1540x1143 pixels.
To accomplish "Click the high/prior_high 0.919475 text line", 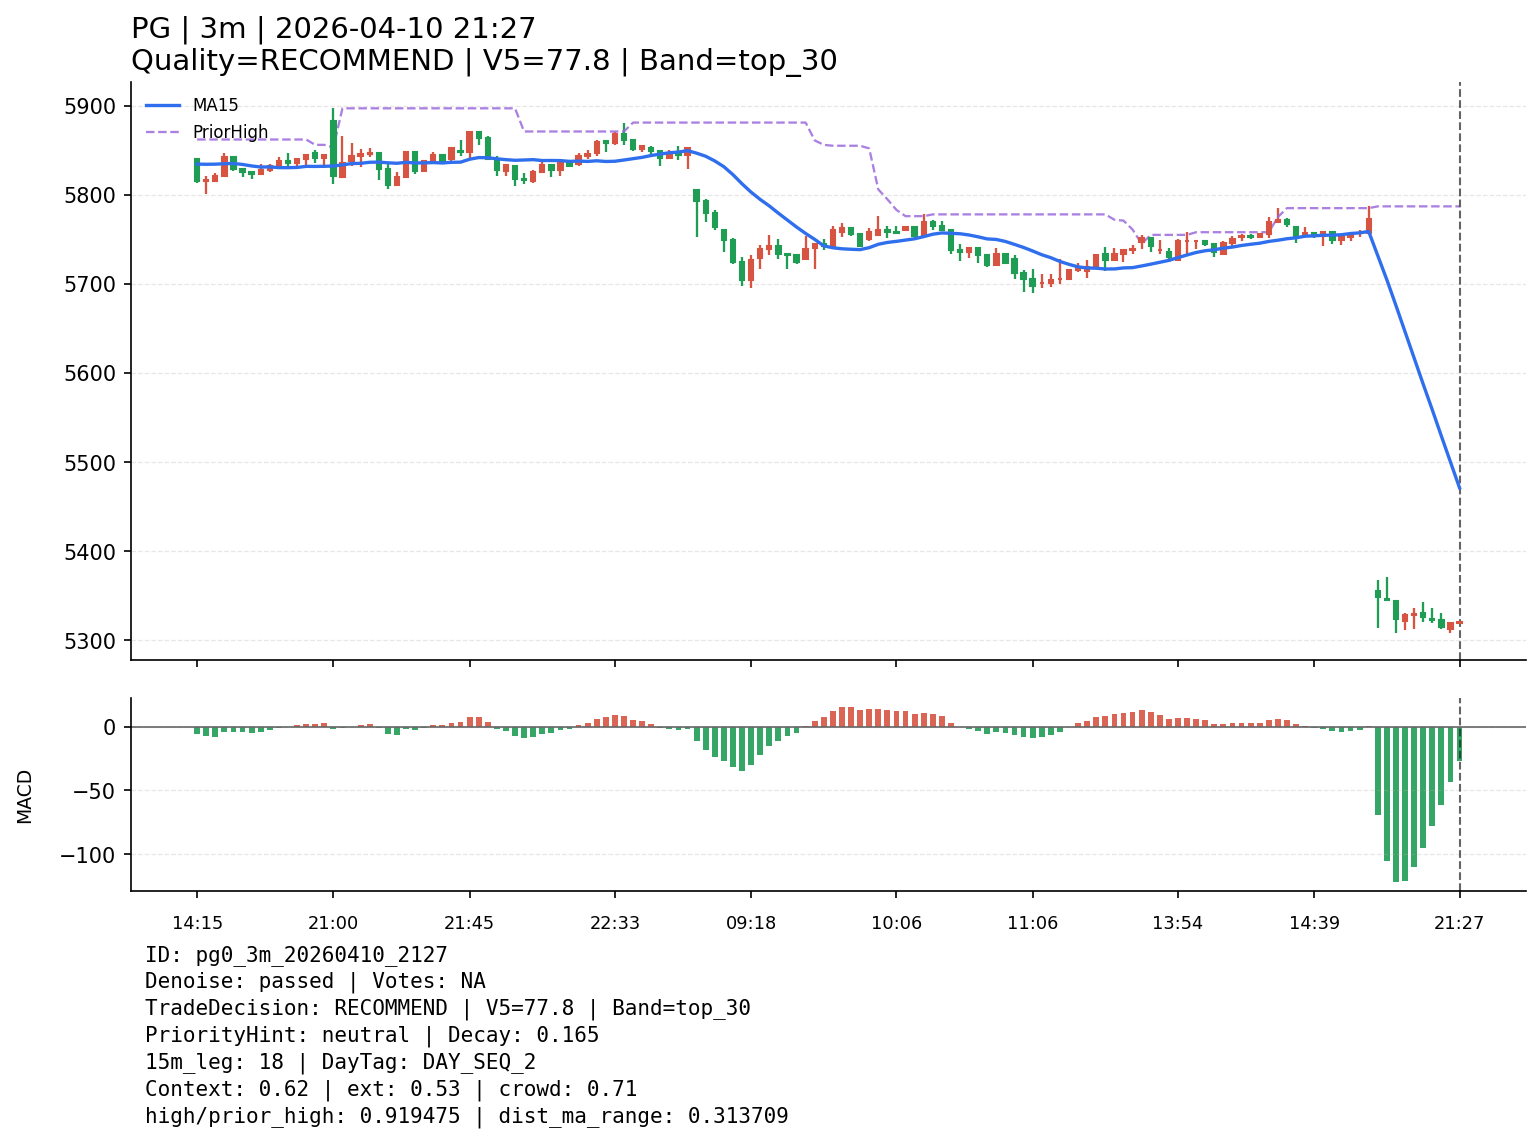I will point(466,1116).
